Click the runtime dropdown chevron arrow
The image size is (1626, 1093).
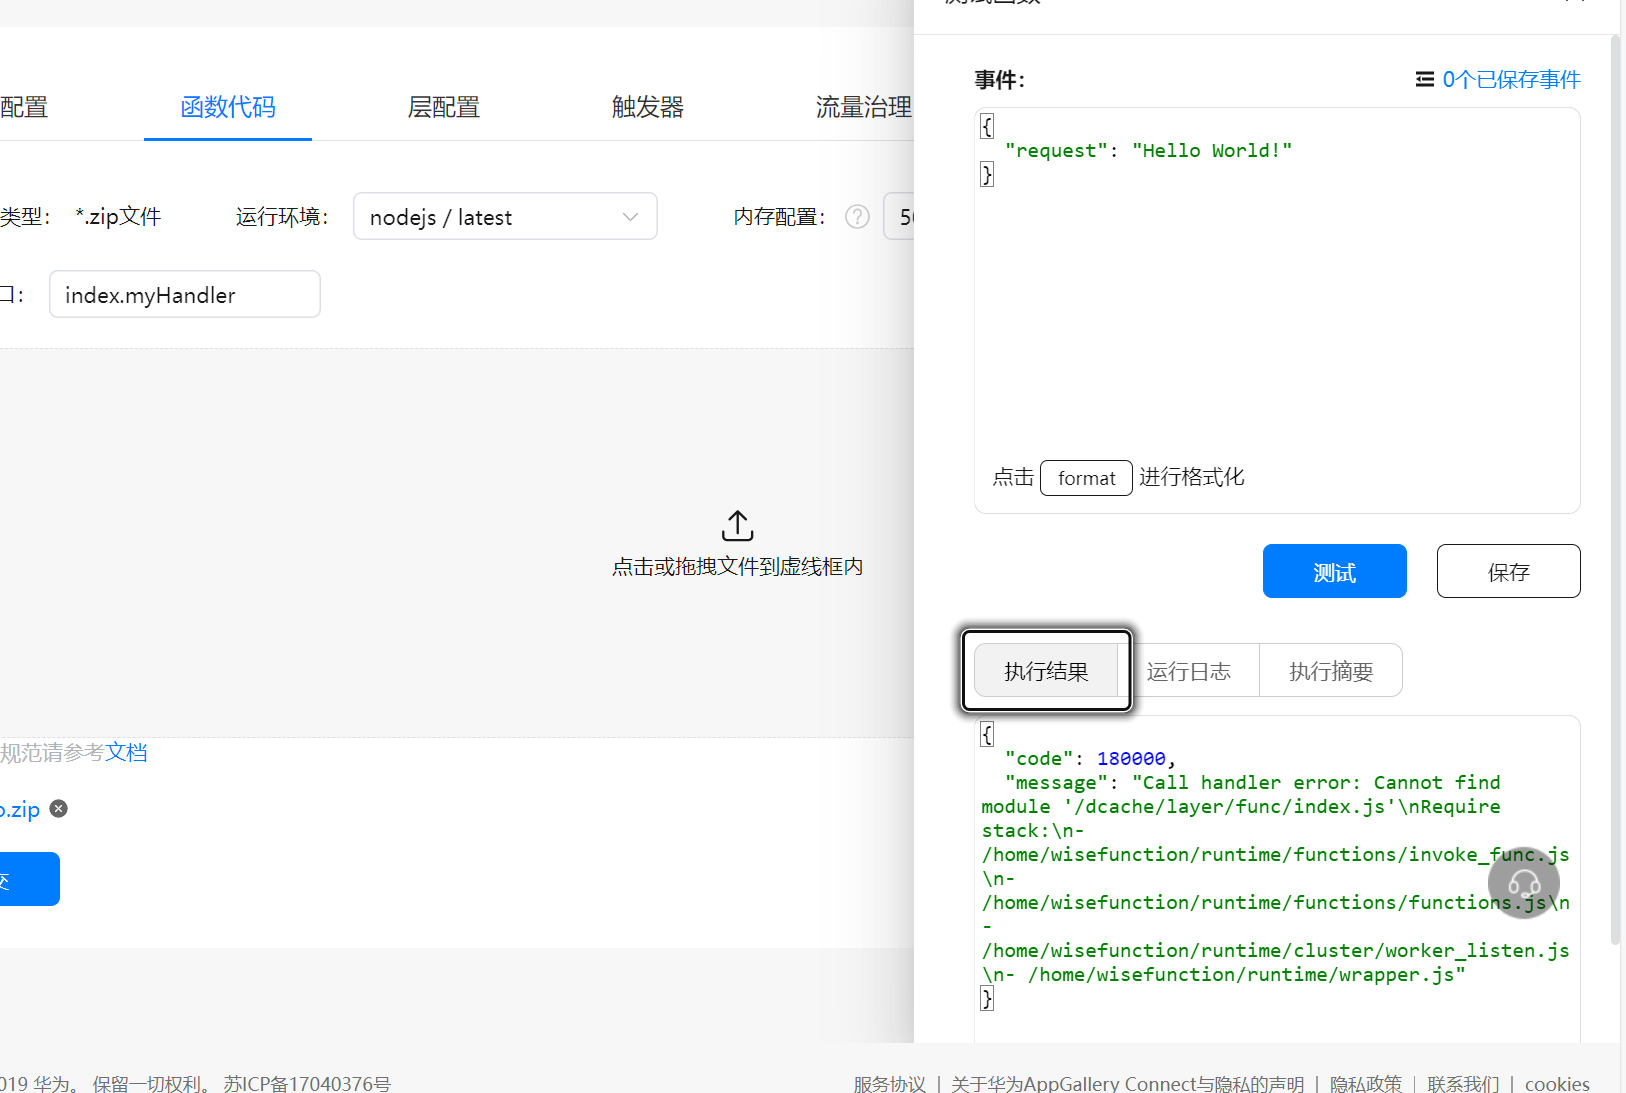click(x=630, y=217)
